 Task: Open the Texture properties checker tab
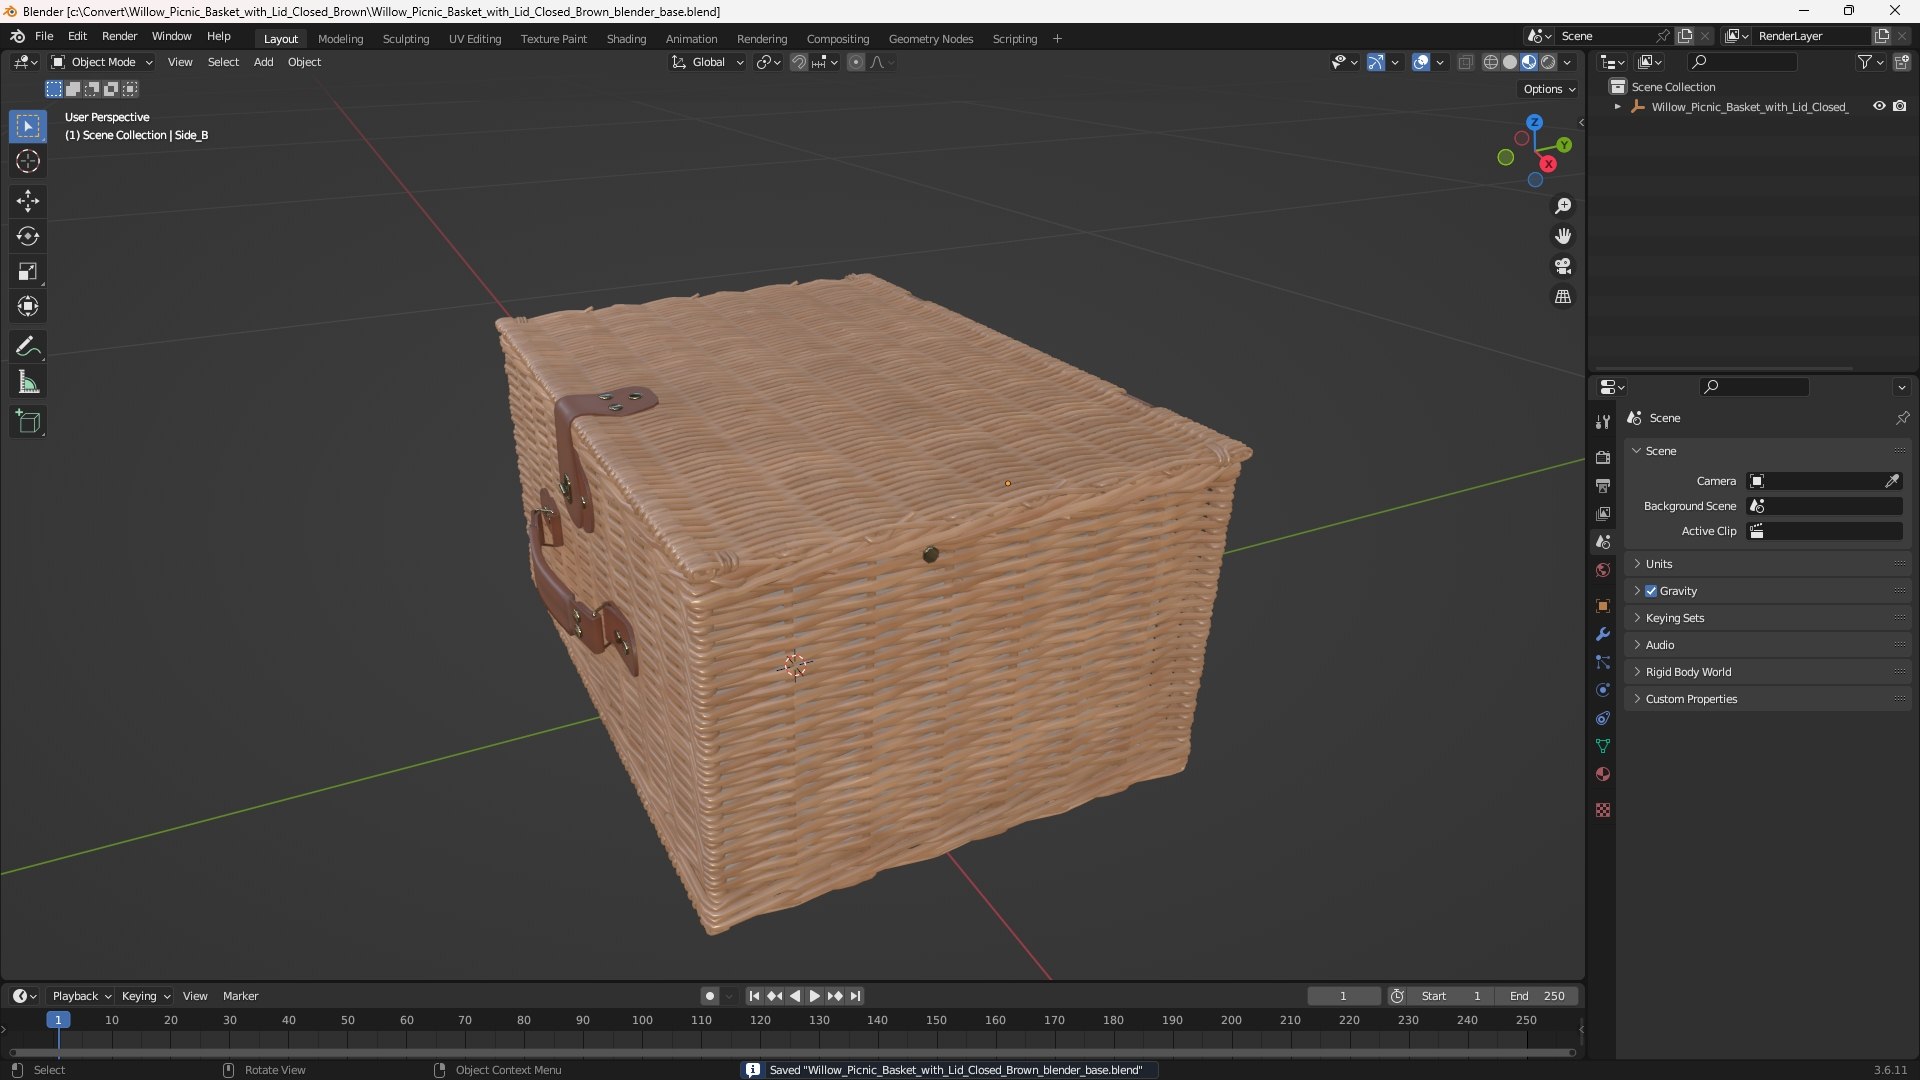click(x=1603, y=810)
